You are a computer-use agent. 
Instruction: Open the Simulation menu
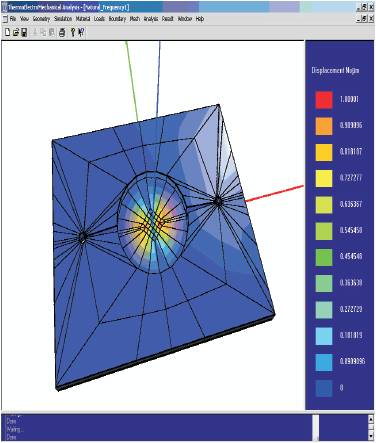pyautogui.click(x=63, y=19)
